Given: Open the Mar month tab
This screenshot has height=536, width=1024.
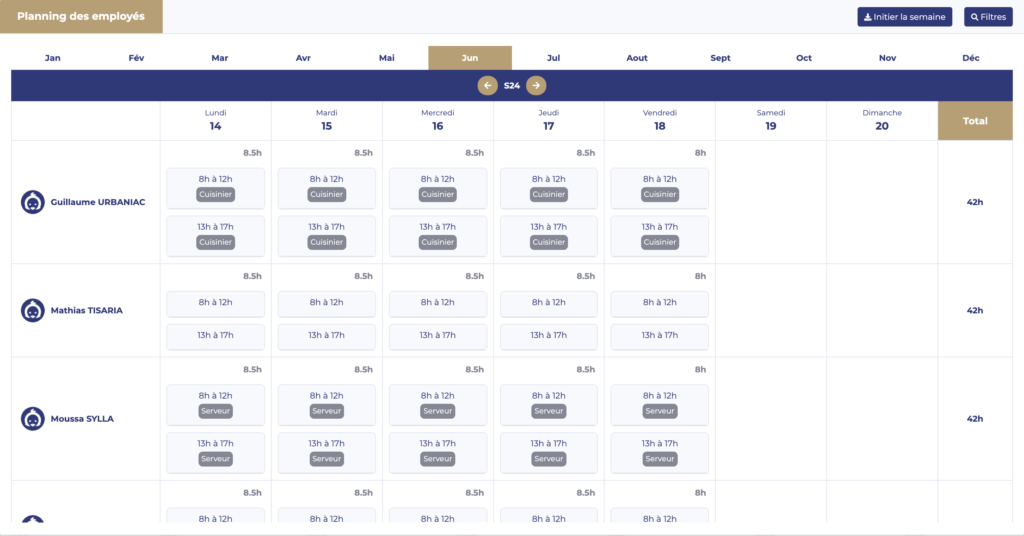Looking at the screenshot, I should 220,58.
